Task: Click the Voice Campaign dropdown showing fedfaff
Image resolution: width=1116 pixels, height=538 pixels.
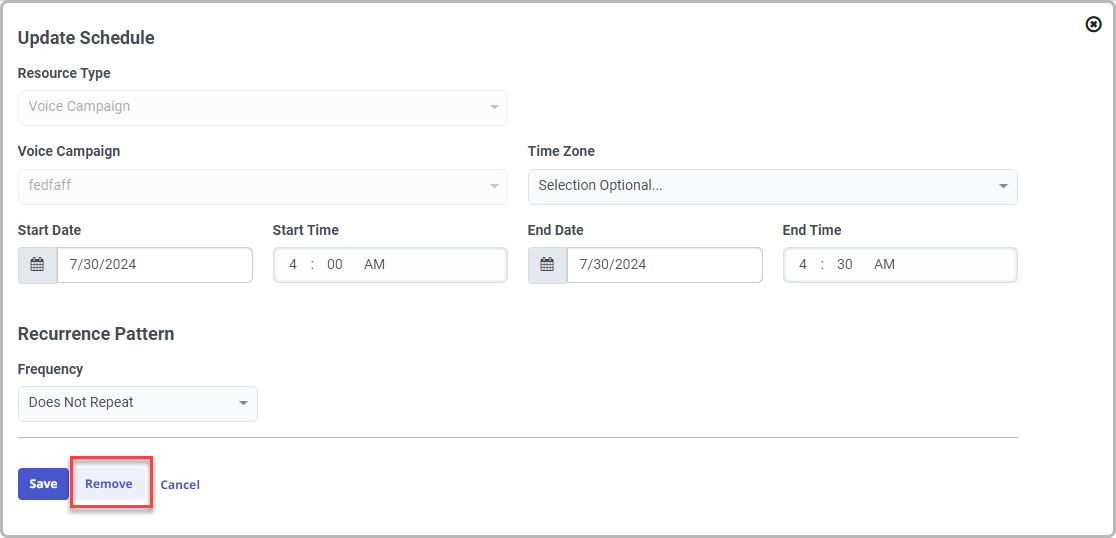Action: pos(262,186)
